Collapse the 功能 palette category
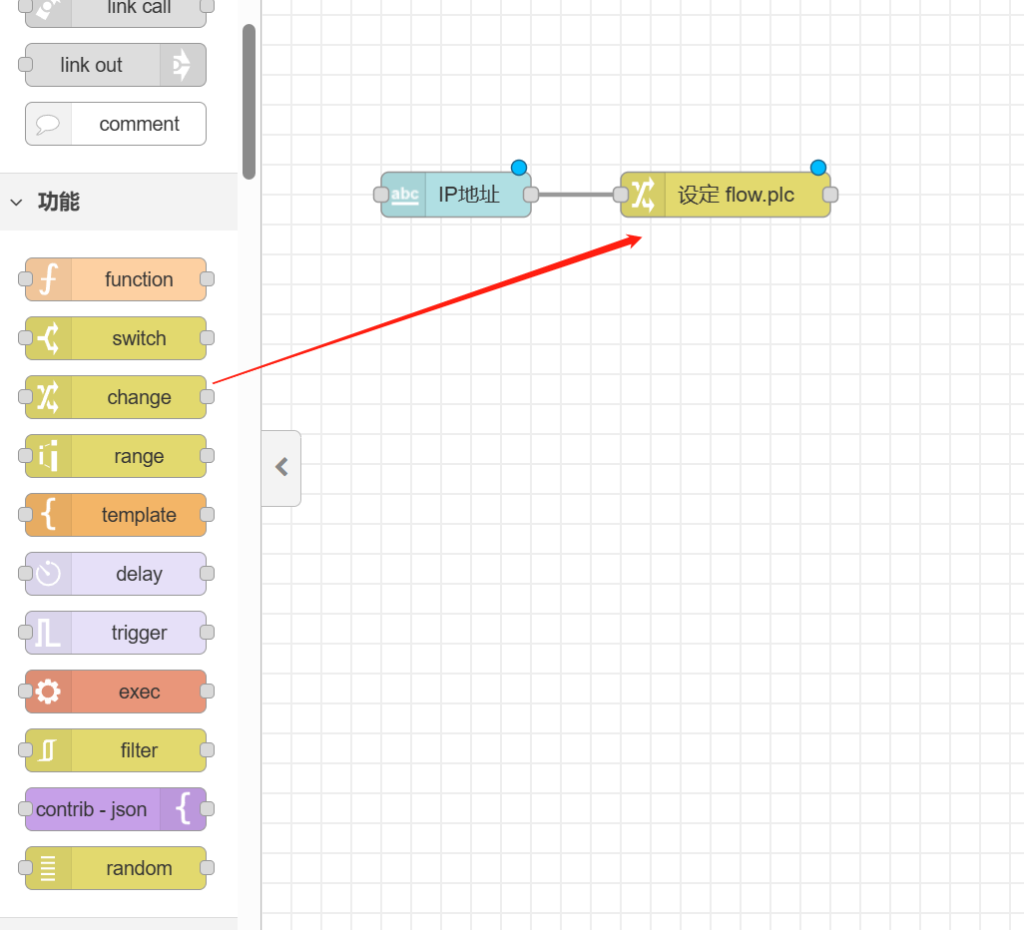The image size is (1024, 930). [x=17, y=202]
